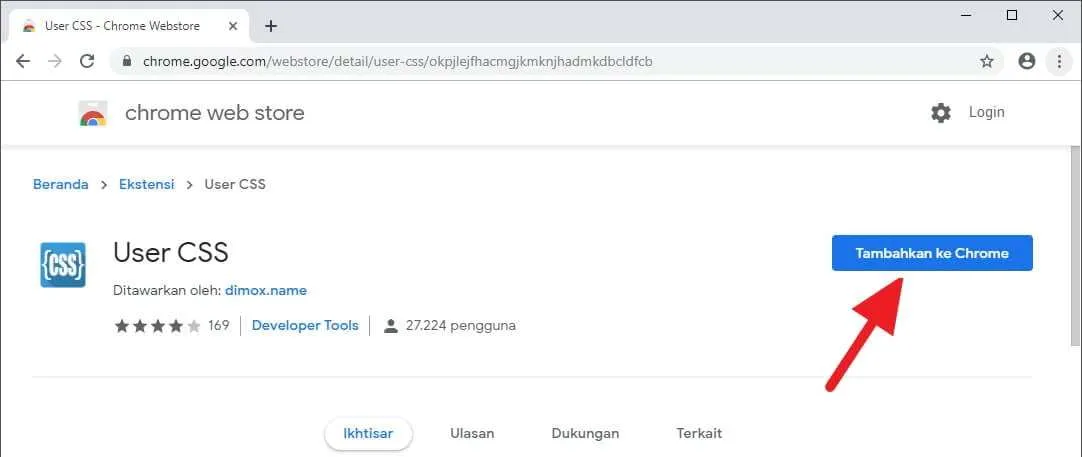This screenshot has width=1082, height=457.
Task: Switch to the Ulasan tab
Action: coord(472,434)
